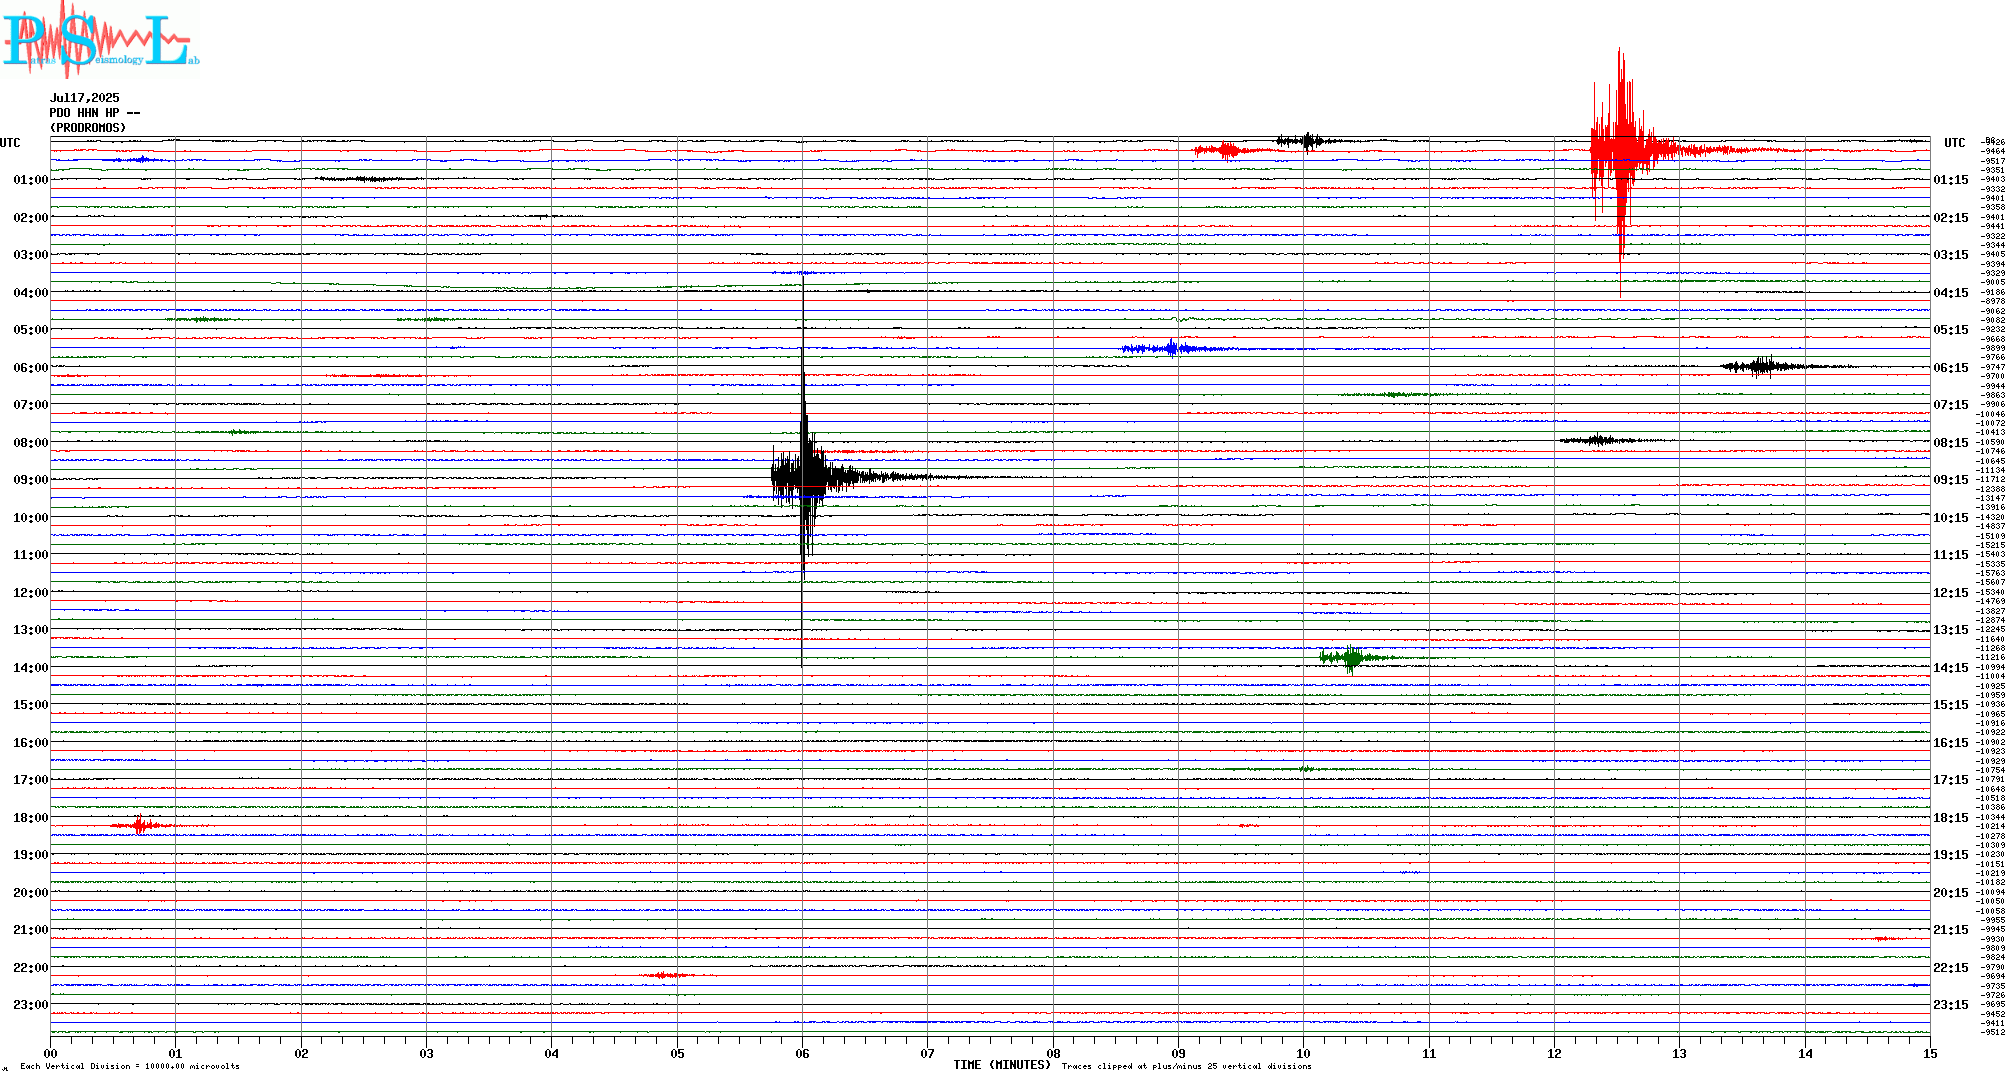Viewport: 2010px width, 1080px height.
Task: Click the '01:00' hour label on left
Action: tap(31, 180)
